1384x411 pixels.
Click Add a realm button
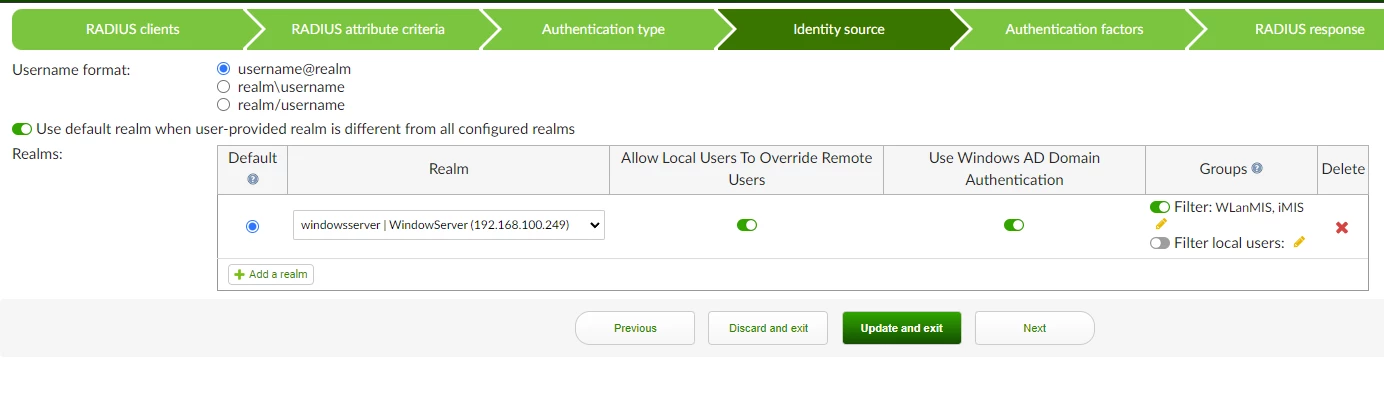271,274
